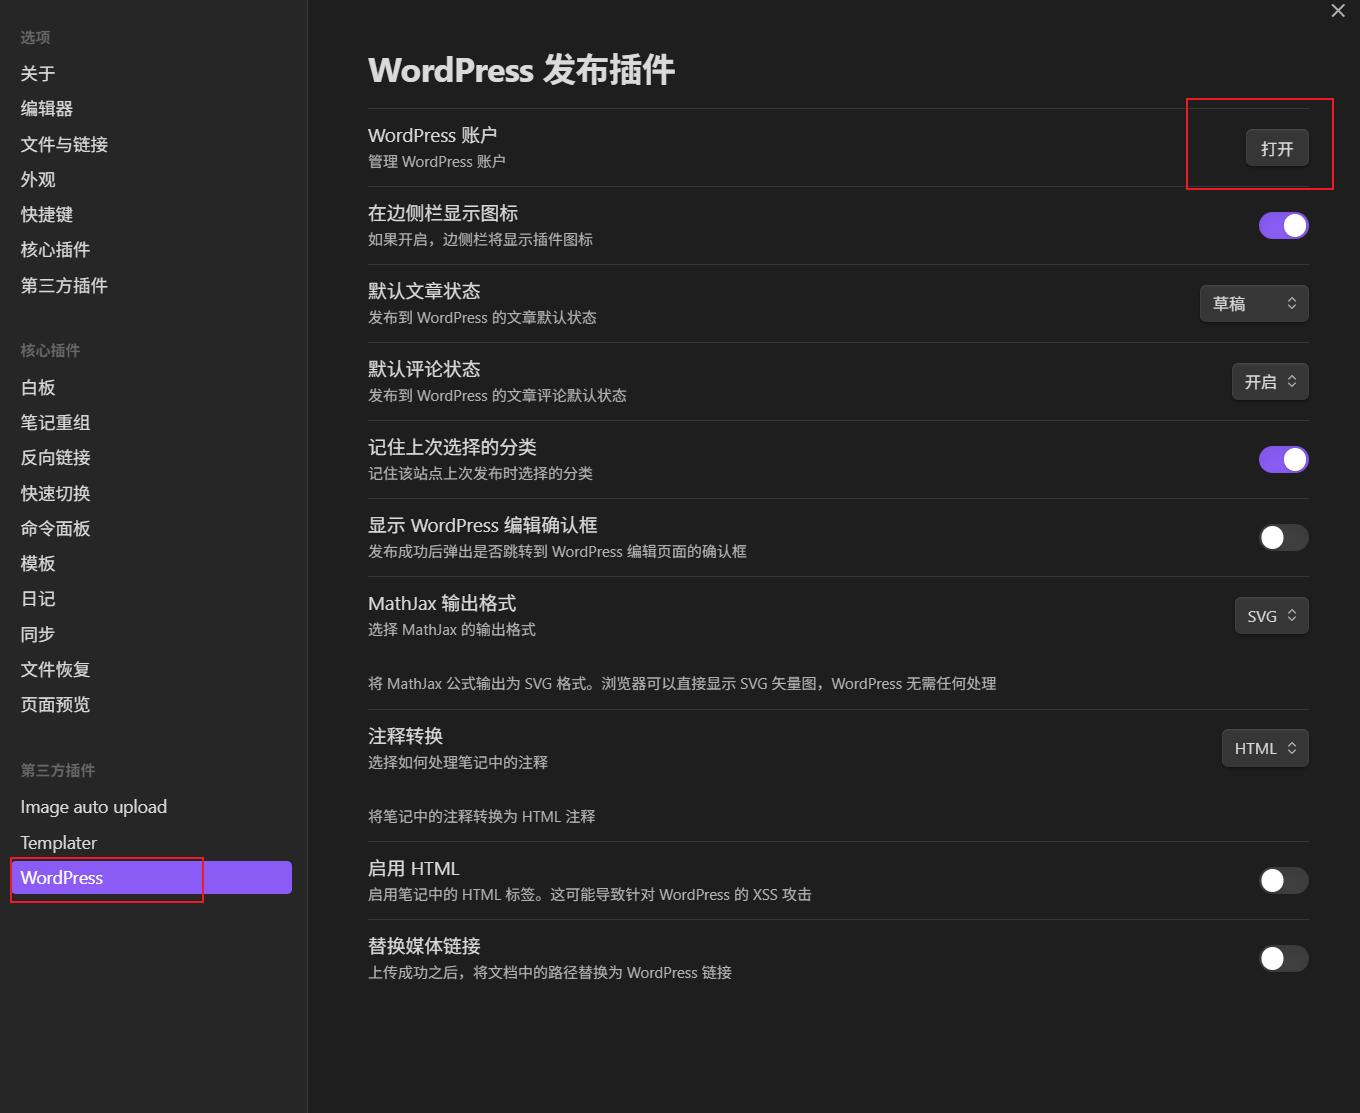Open the 文件与链接 settings tab

pyautogui.click(x=151, y=144)
